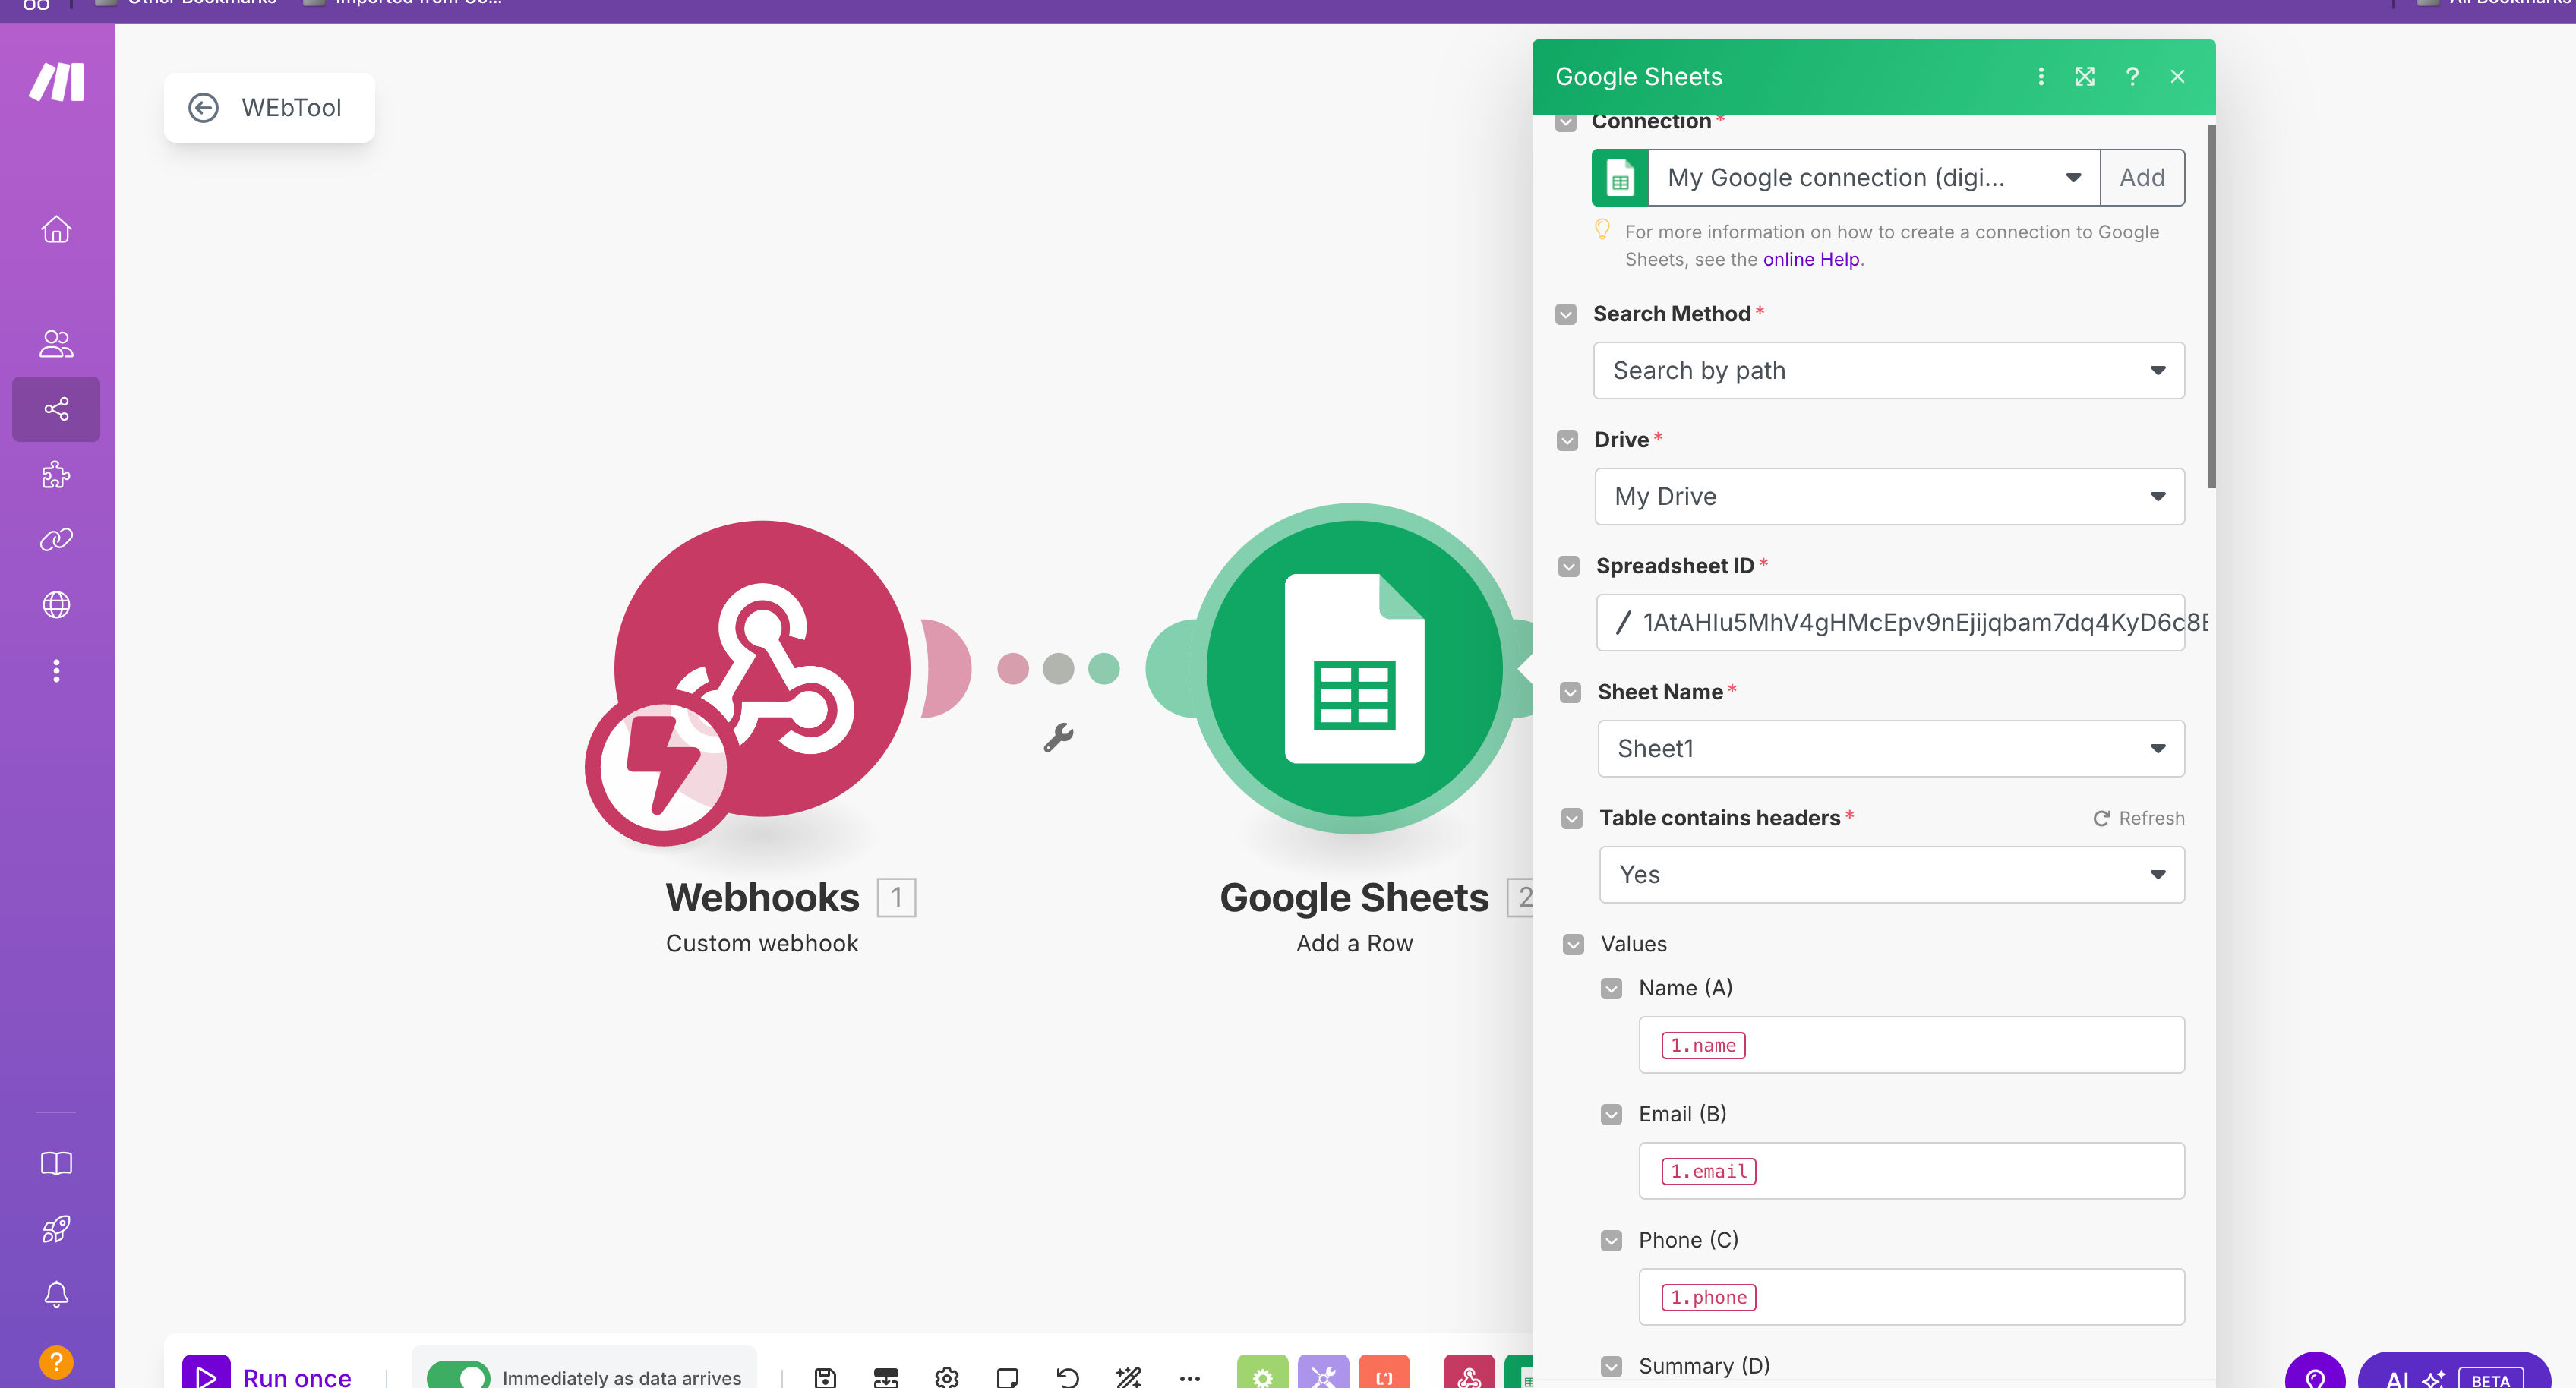This screenshot has width=2576, height=1388.
Task: Open Table contains headers Yes dropdown
Action: [1892, 875]
